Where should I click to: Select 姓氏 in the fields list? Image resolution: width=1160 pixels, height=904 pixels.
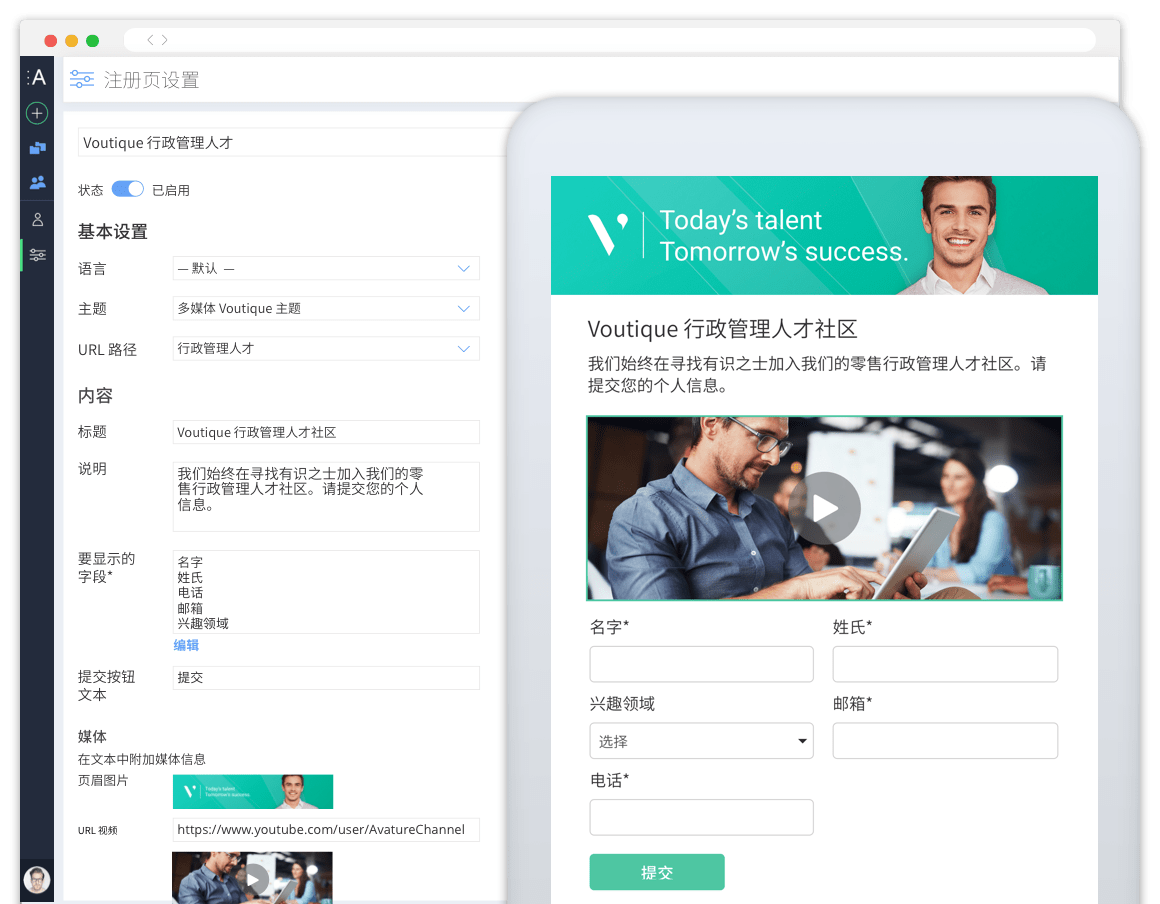(x=190, y=578)
